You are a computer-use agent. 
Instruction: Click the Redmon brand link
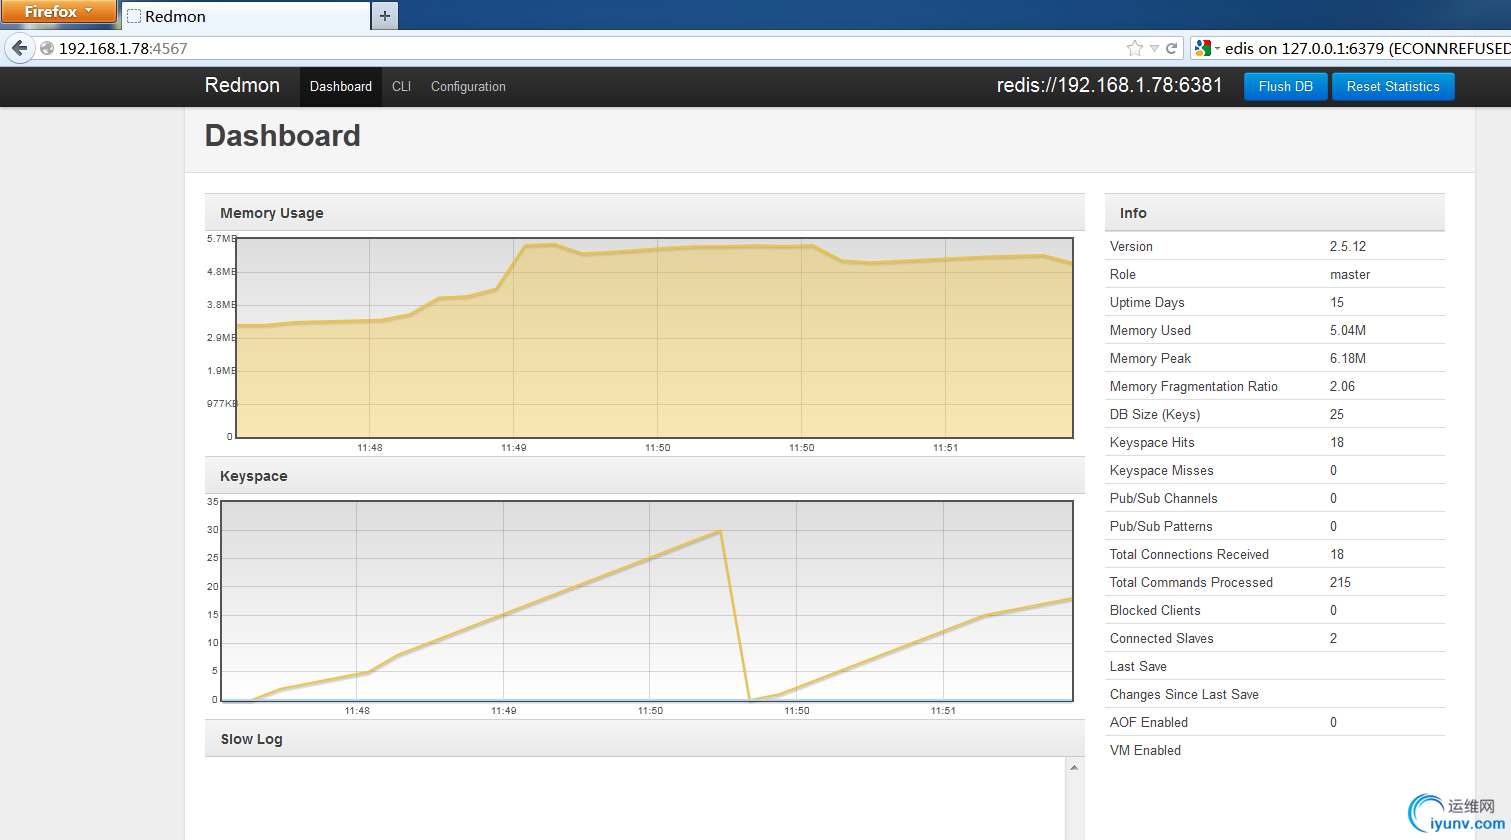pos(242,86)
